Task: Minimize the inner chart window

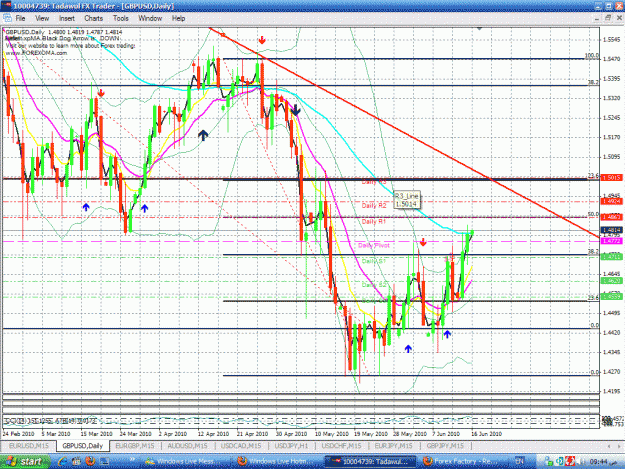Action: click(597, 18)
